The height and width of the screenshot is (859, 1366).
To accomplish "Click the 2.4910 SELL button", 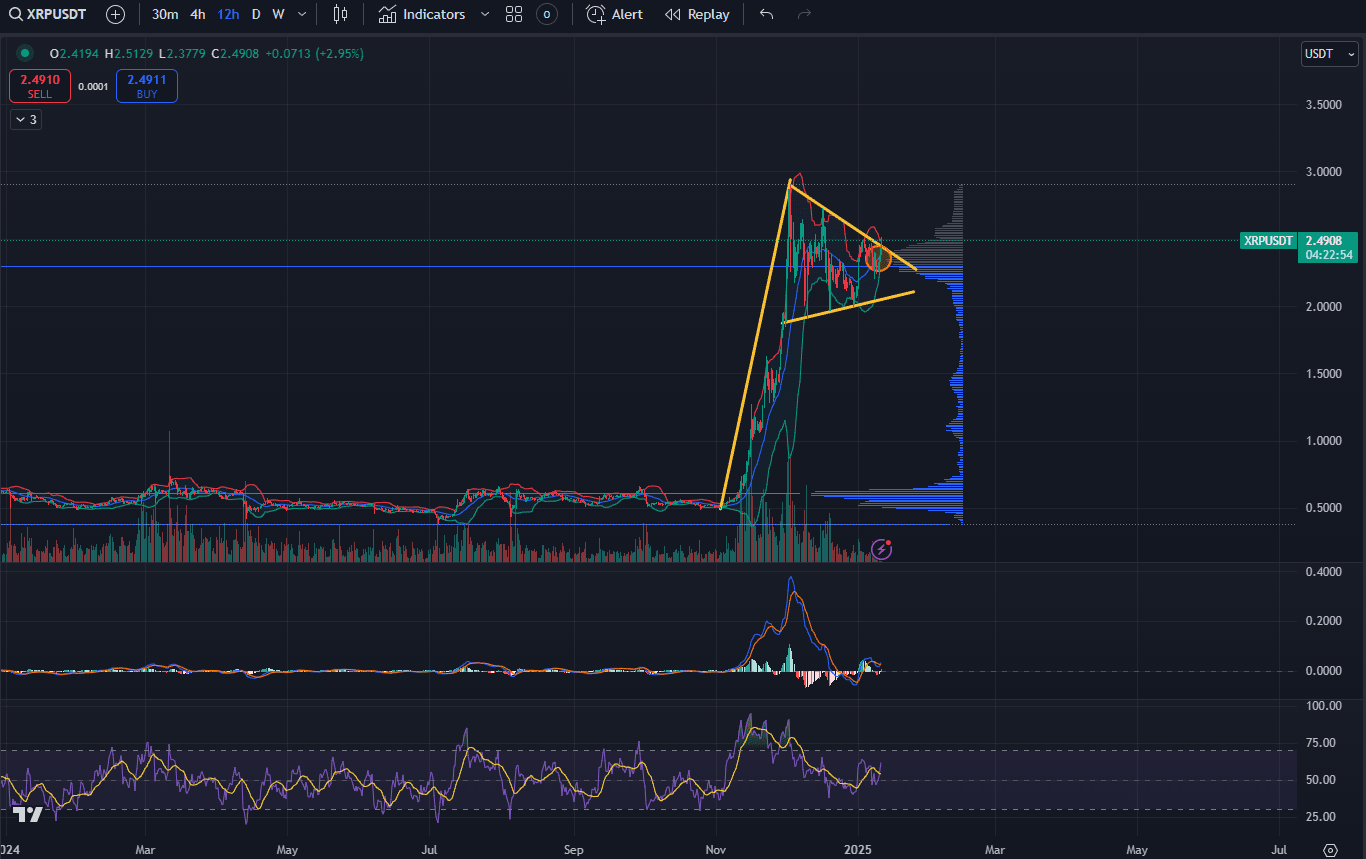I will point(40,86).
